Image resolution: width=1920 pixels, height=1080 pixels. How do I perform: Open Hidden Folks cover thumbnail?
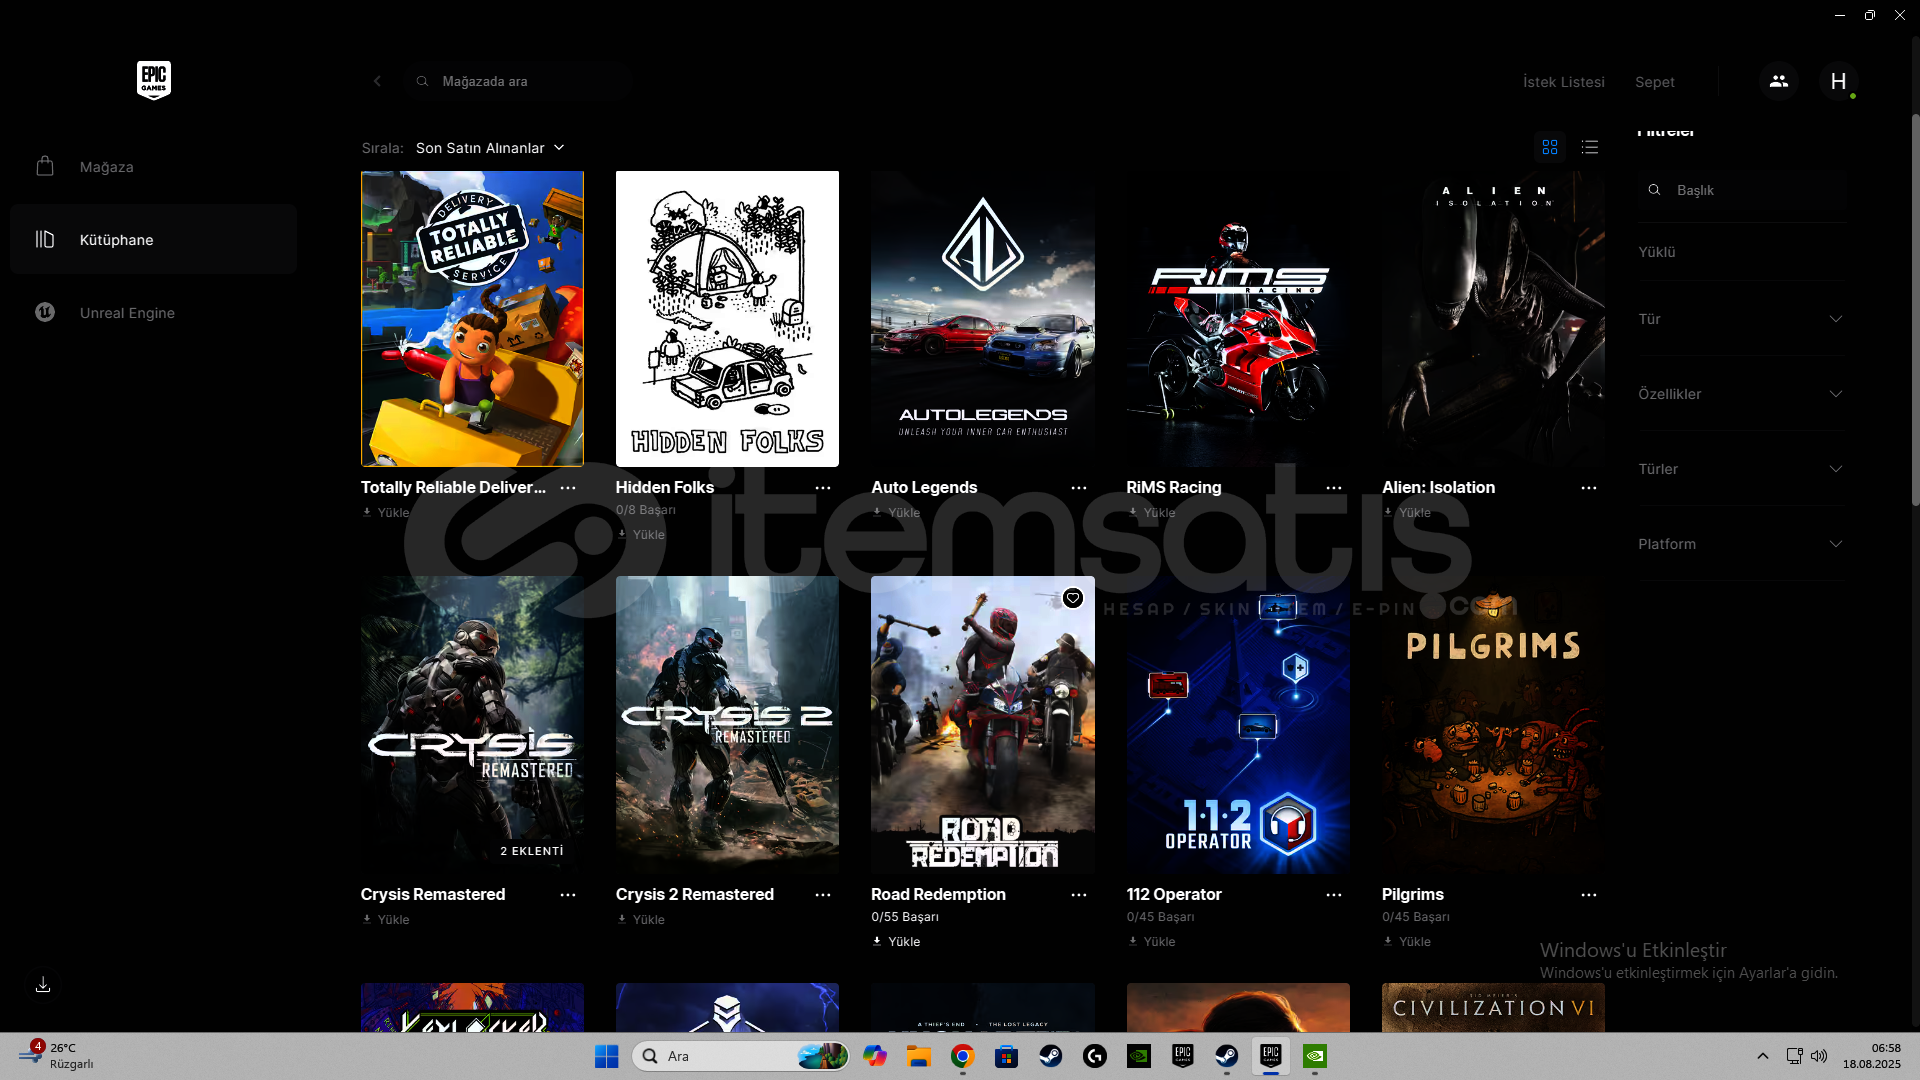727,319
